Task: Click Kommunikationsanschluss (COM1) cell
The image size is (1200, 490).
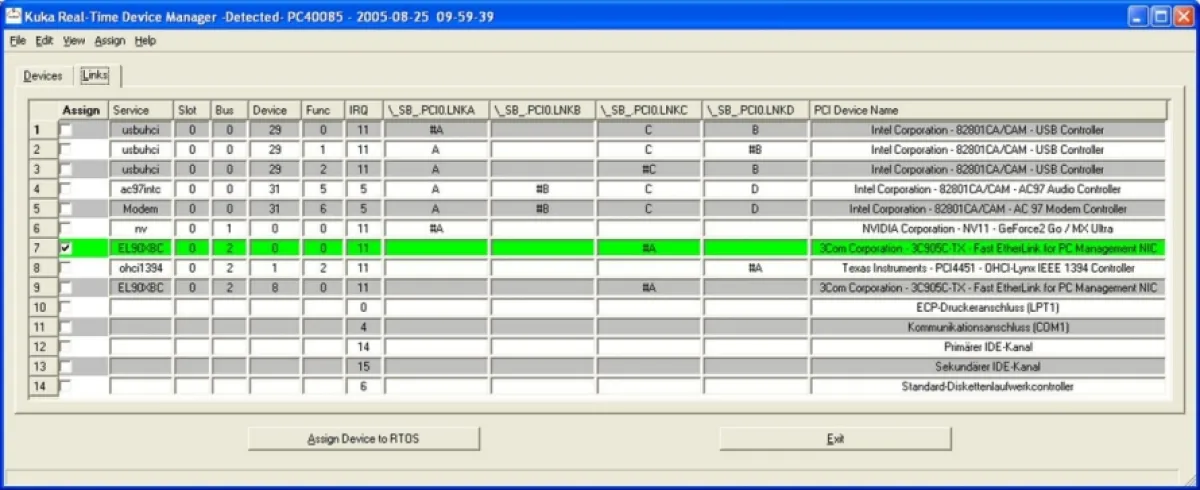Action: pyautogui.click(x=988, y=327)
